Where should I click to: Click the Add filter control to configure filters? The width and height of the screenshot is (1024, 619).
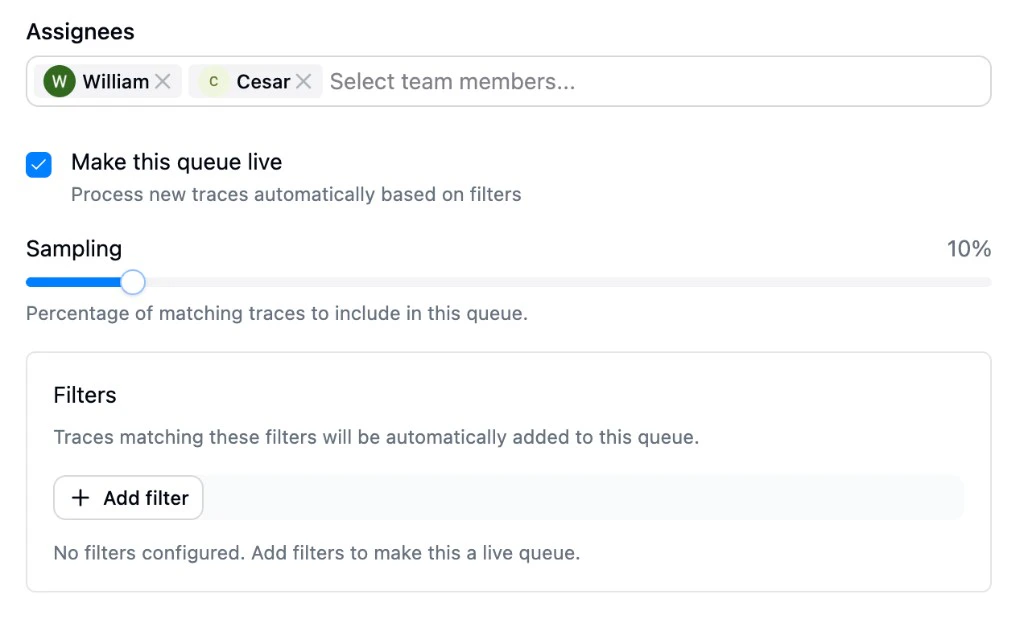click(x=128, y=497)
